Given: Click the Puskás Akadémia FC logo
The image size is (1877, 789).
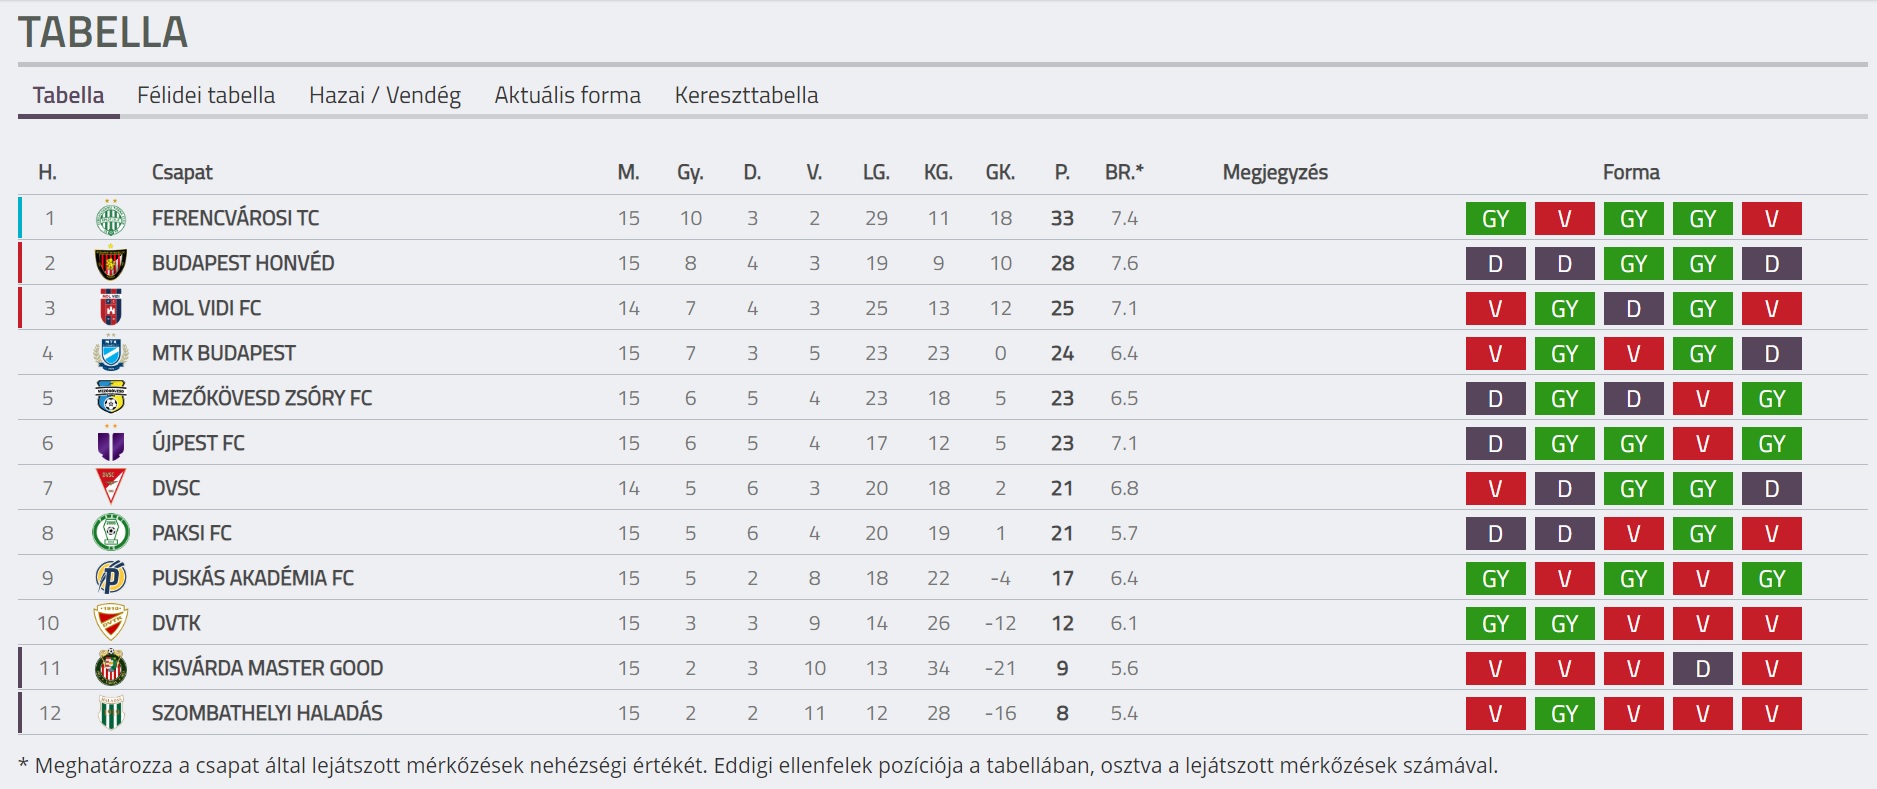Looking at the screenshot, I should pos(111,578).
